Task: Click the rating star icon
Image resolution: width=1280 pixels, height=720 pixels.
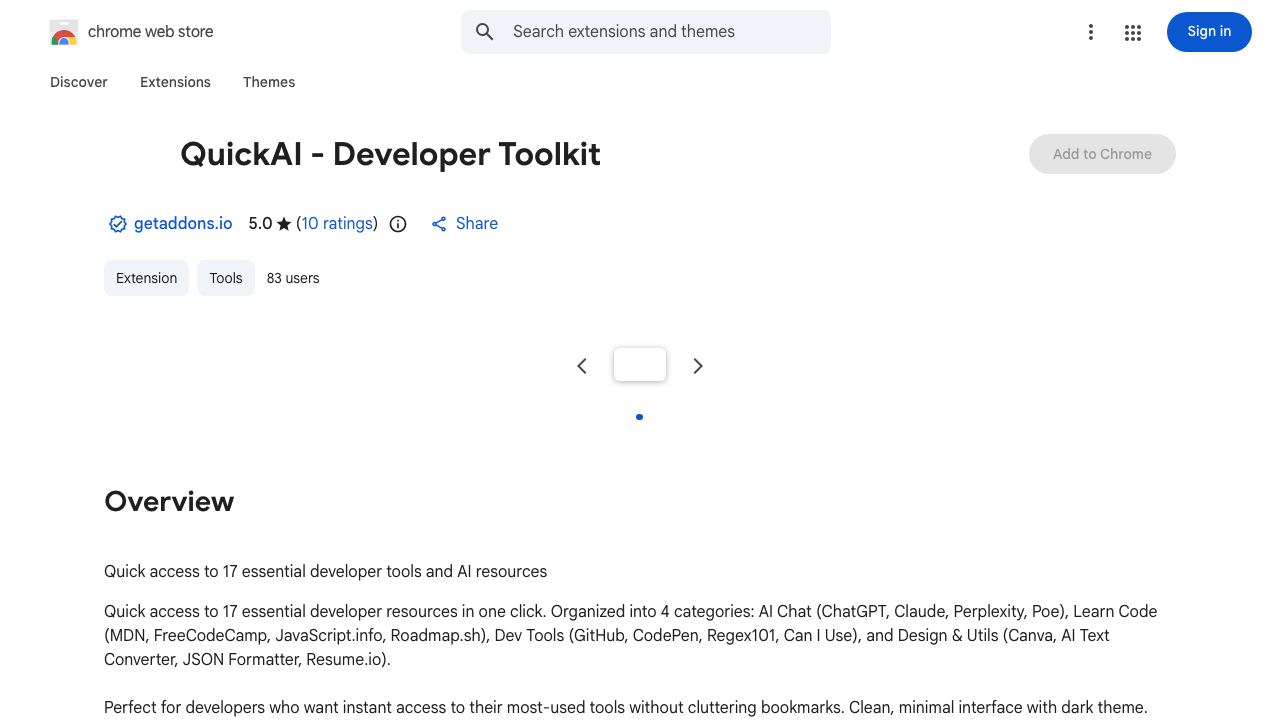Action: pyautogui.click(x=284, y=224)
